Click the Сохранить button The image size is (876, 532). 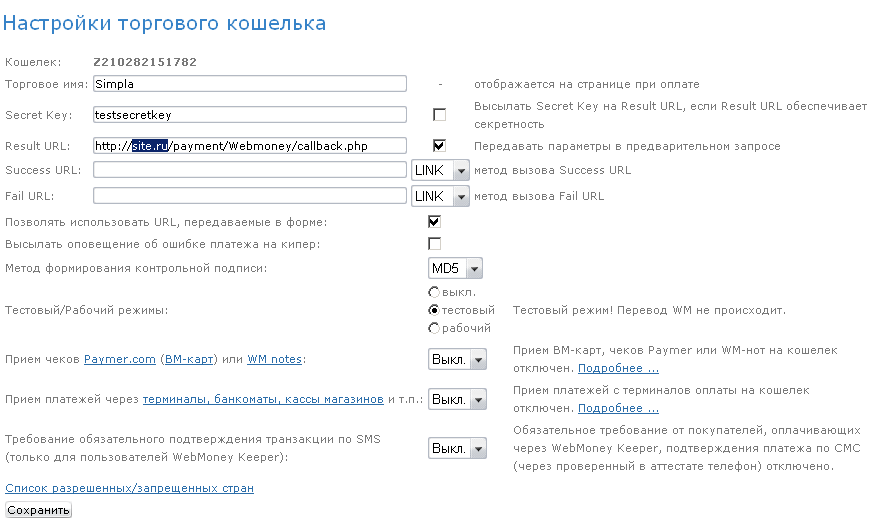coord(38,510)
